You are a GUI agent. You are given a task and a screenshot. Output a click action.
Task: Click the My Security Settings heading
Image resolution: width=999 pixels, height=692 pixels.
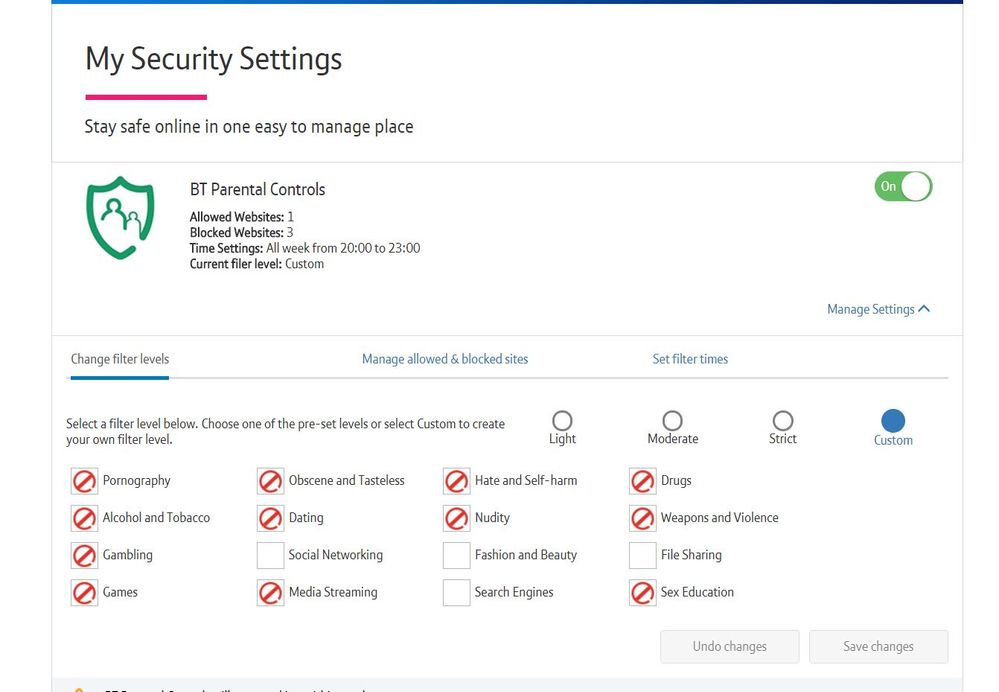[x=213, y=59]
